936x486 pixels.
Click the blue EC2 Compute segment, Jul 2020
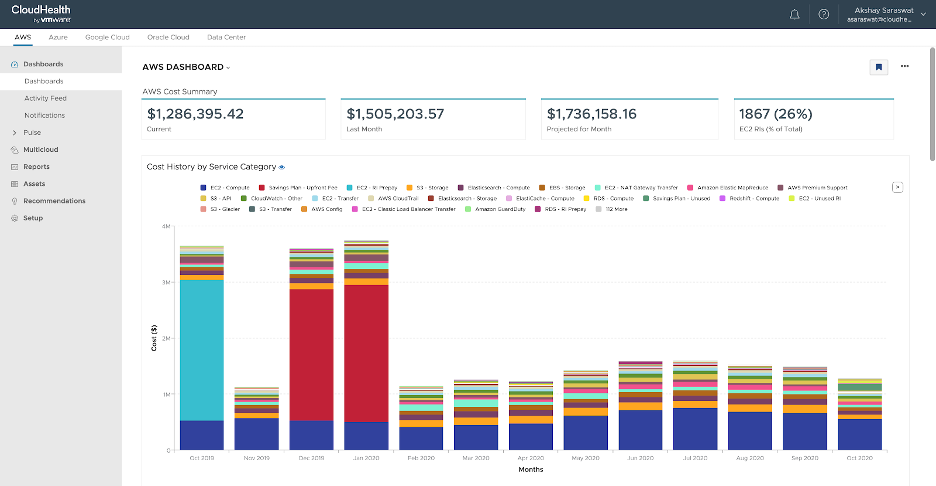point(695,429)
